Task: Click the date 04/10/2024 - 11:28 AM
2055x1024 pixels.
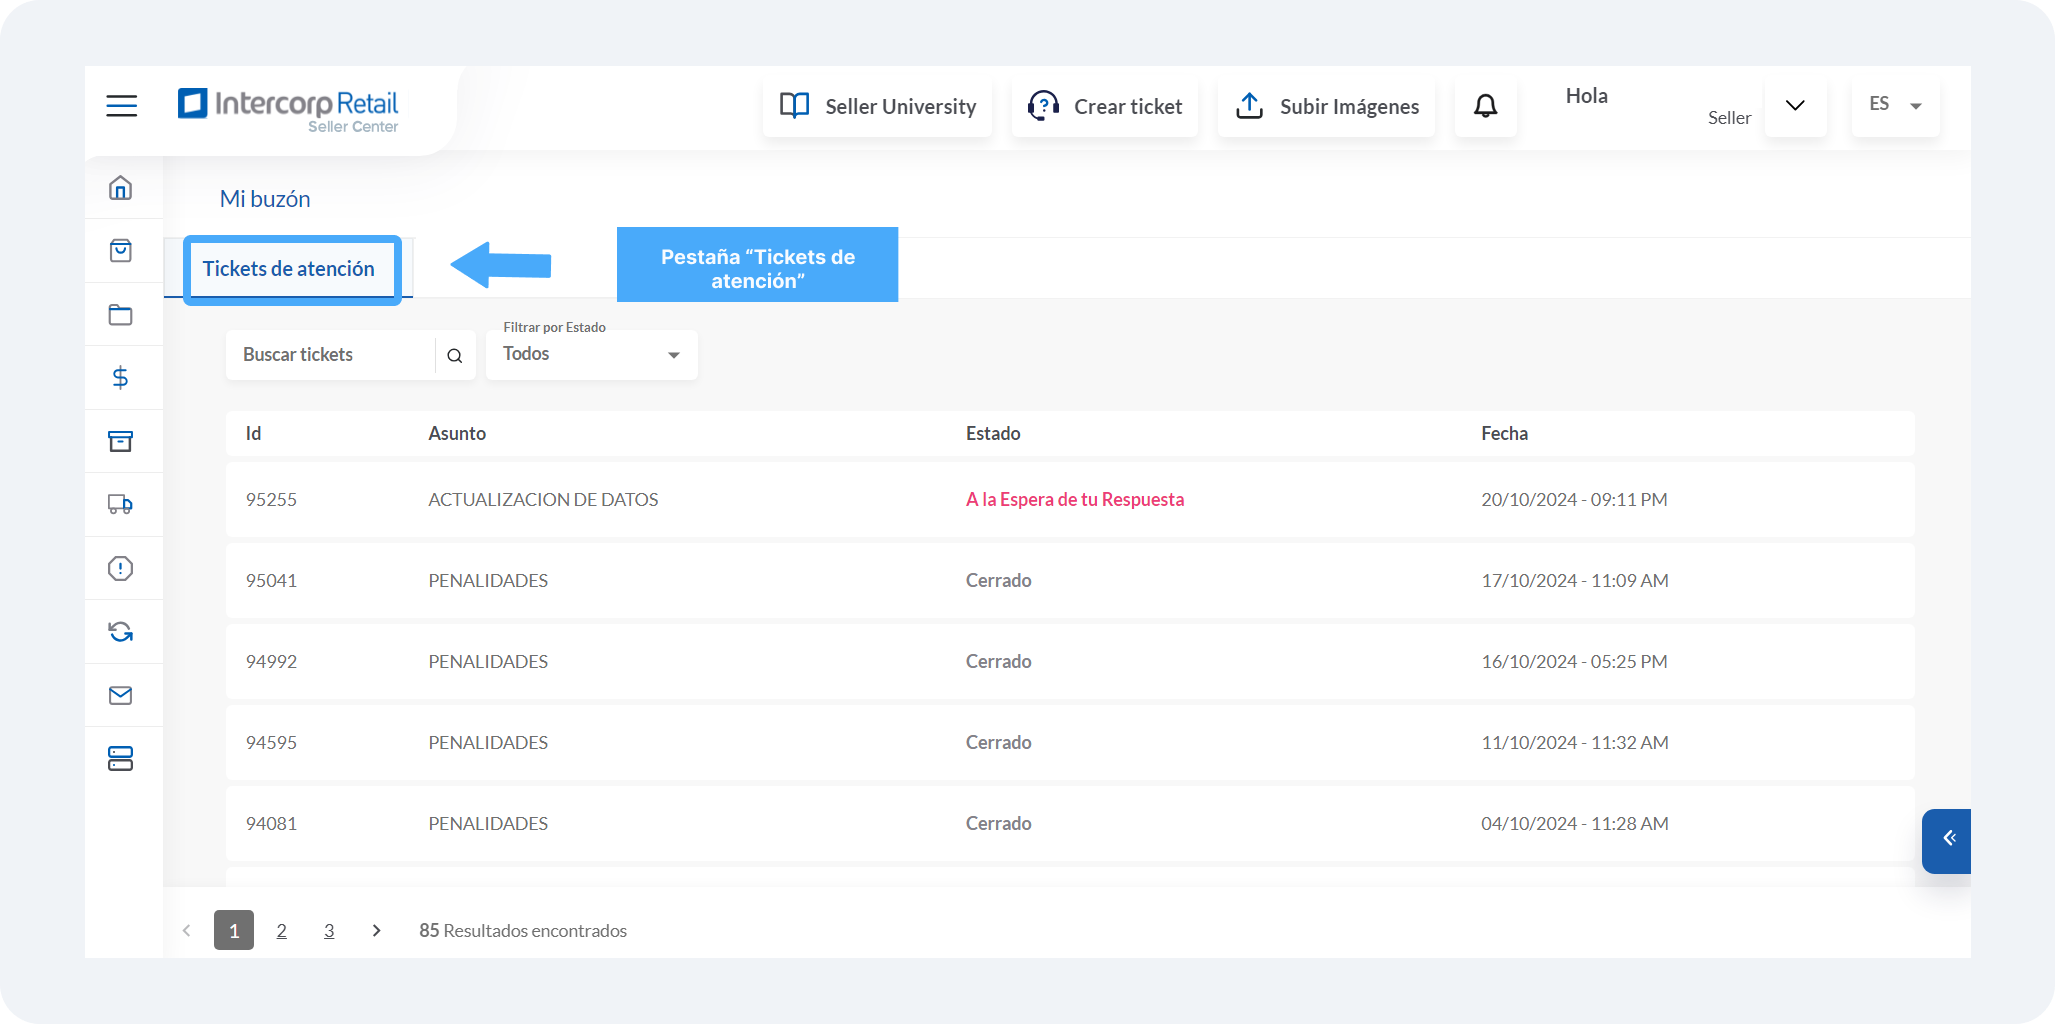Action: click(x=1575, y=824)
